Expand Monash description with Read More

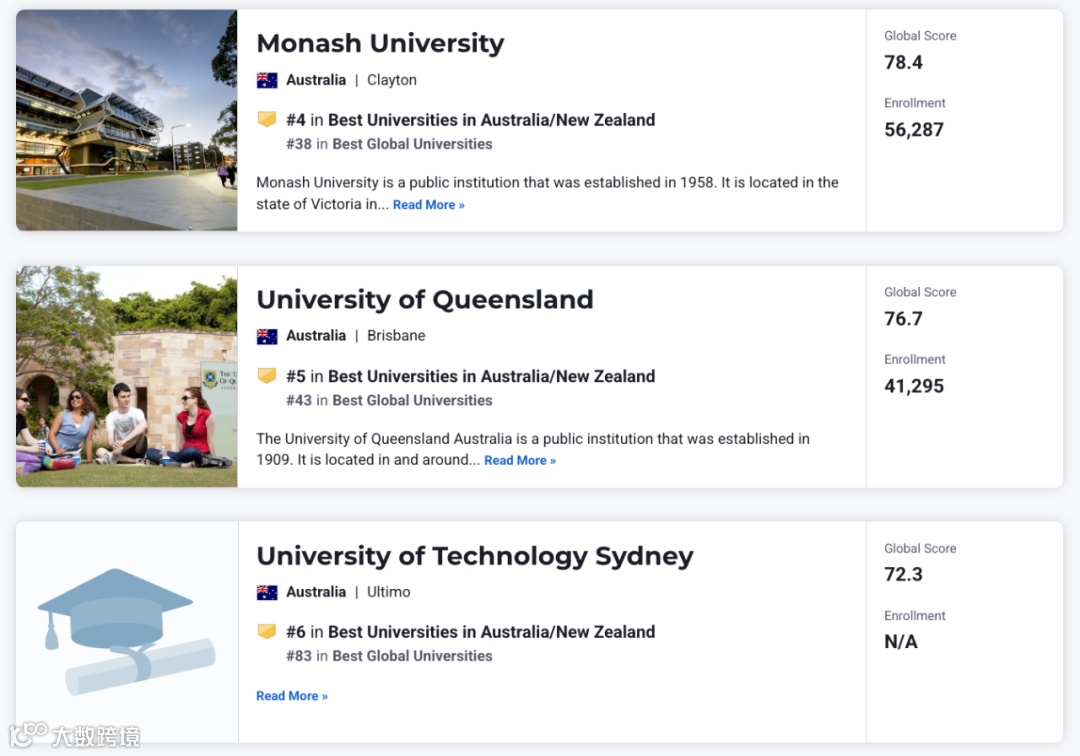coord(428,205)
